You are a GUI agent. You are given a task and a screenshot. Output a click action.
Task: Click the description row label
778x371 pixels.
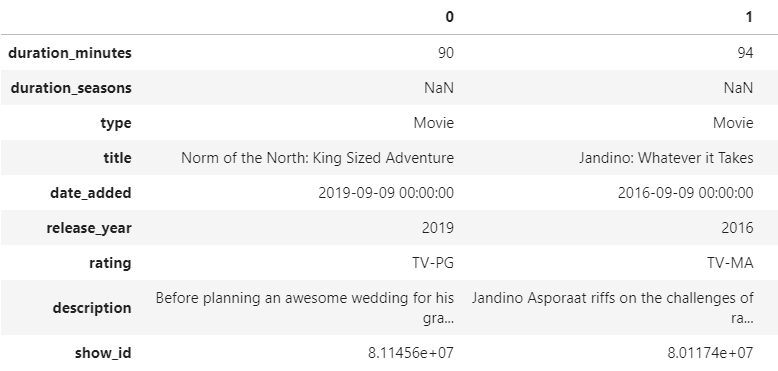(92, 308)
